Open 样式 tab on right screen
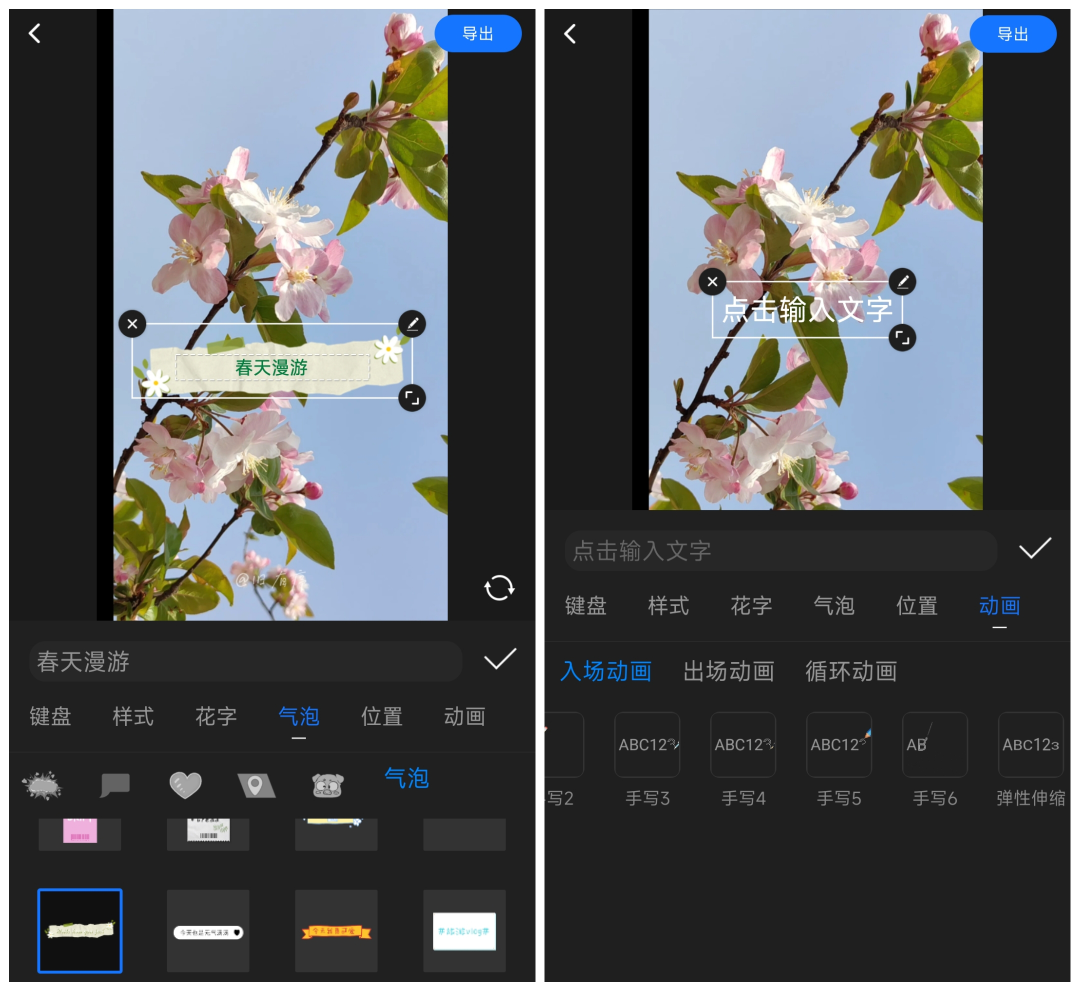The image size is (1080, 982). [x=668, y=605]
